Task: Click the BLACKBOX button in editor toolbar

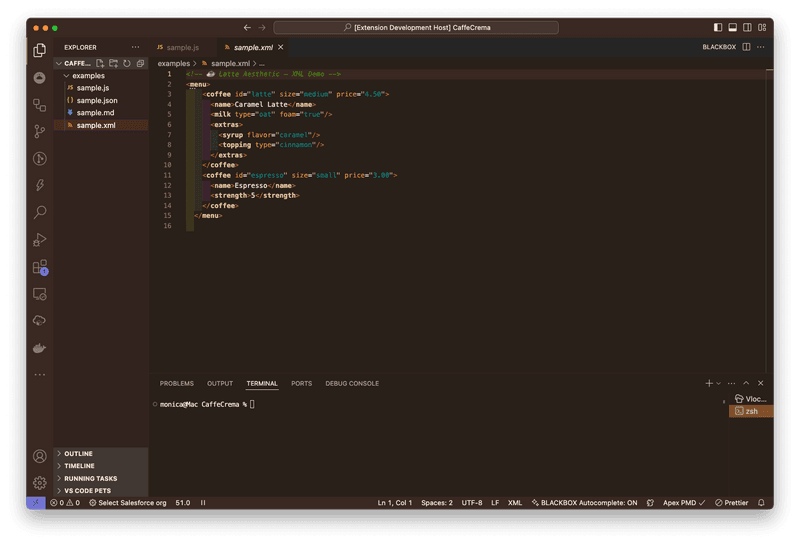Action: coord(719,47)
